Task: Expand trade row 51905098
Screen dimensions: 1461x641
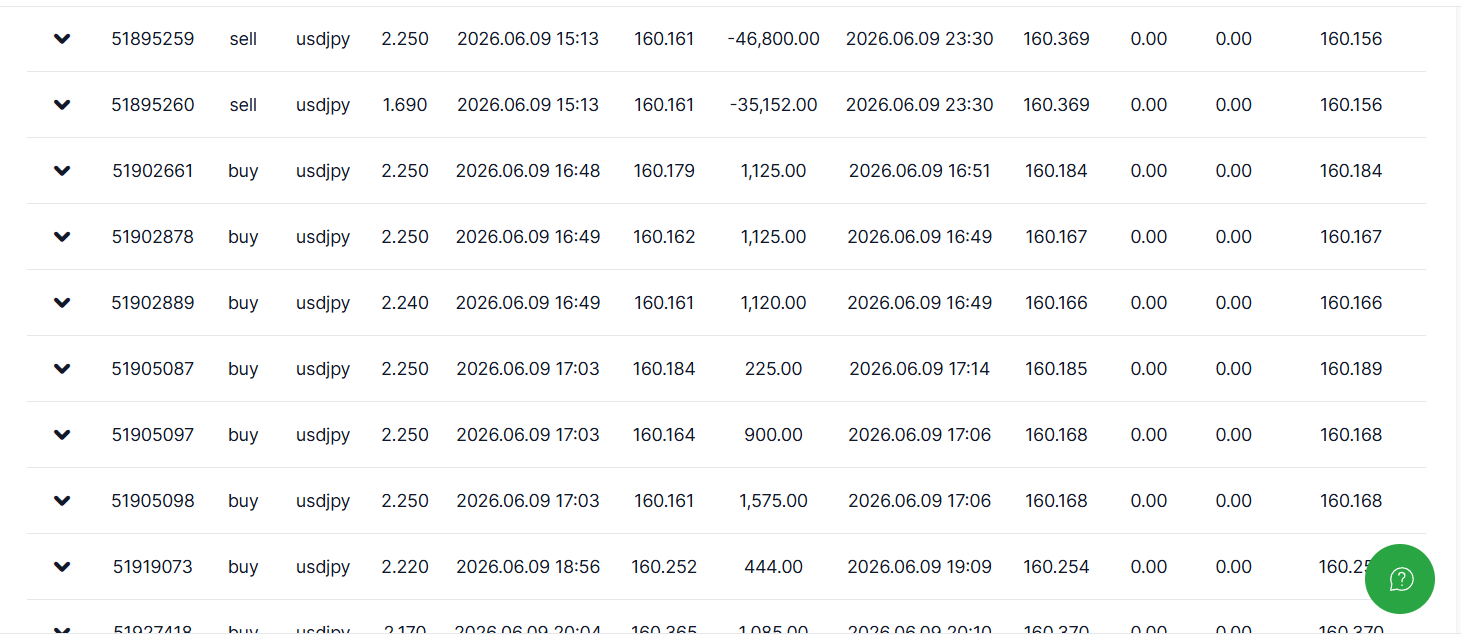Action: click(62, 501)
